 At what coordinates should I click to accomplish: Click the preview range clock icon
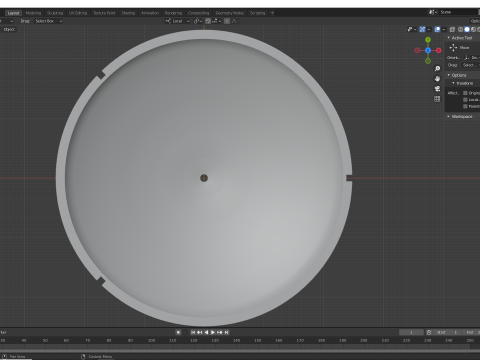point(429,332)
